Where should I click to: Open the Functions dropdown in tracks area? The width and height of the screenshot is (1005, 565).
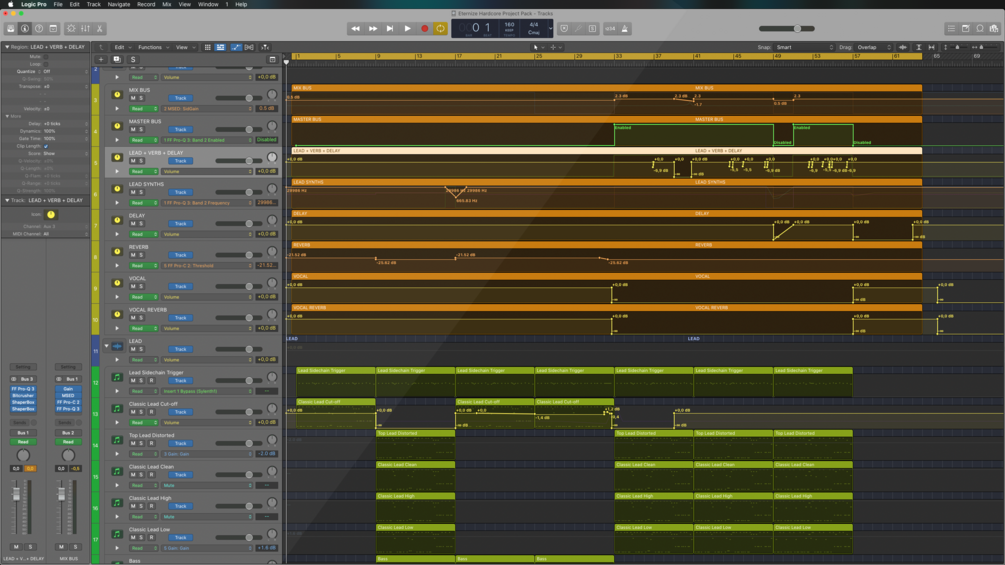tap(153, 47)
